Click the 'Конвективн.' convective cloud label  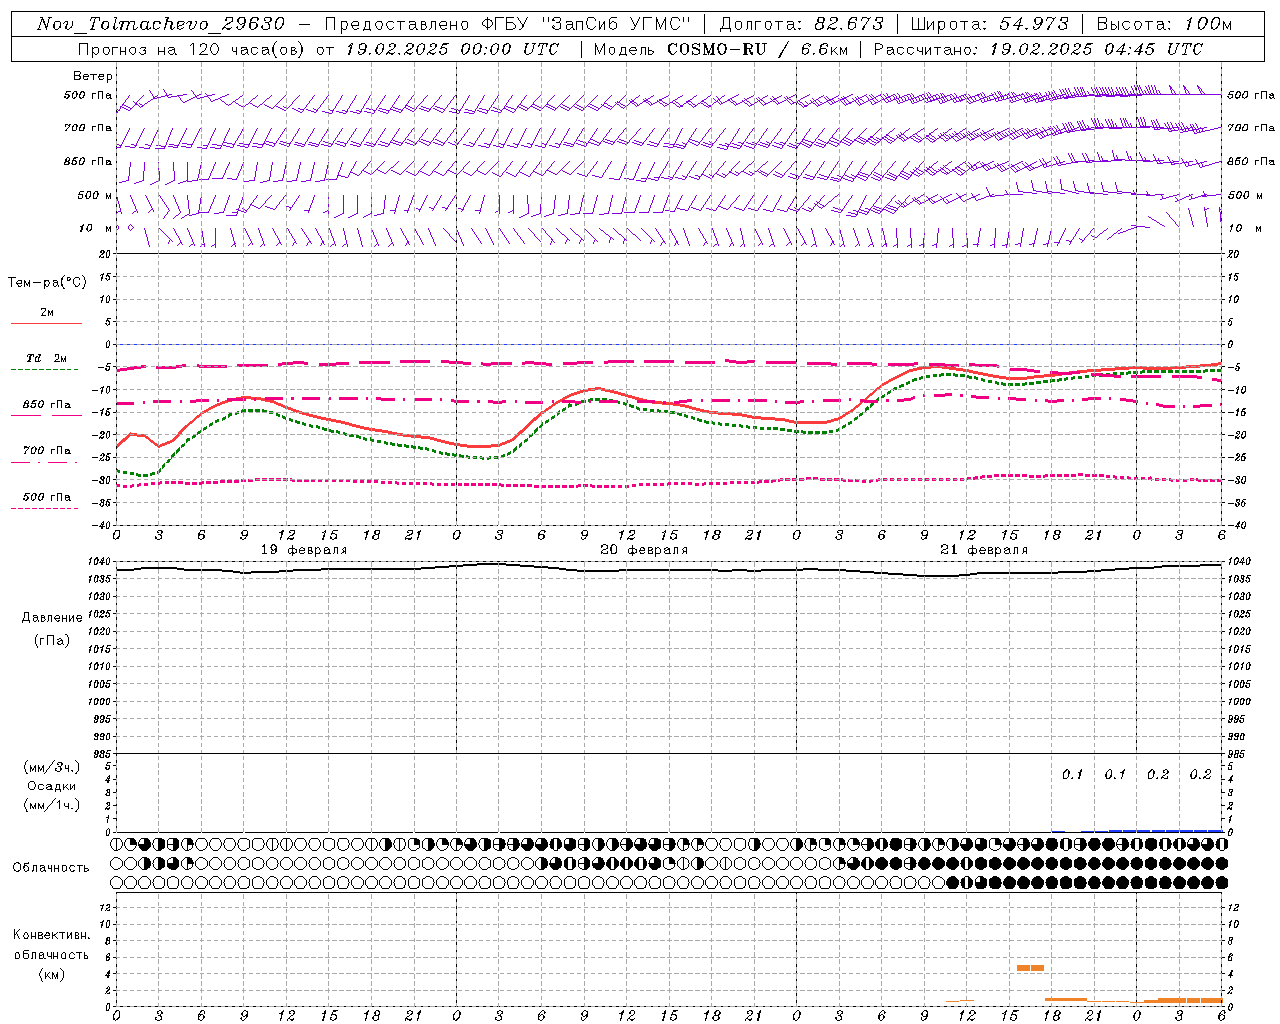point(51,935)
